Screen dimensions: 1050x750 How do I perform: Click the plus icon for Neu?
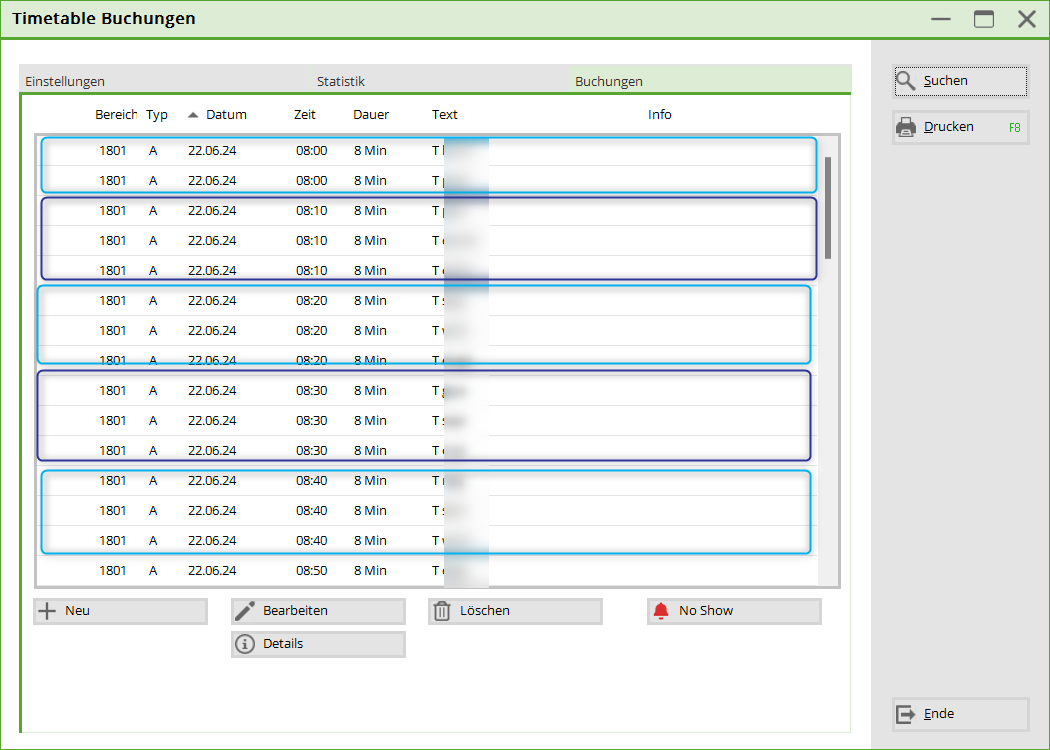coord(46,611)
